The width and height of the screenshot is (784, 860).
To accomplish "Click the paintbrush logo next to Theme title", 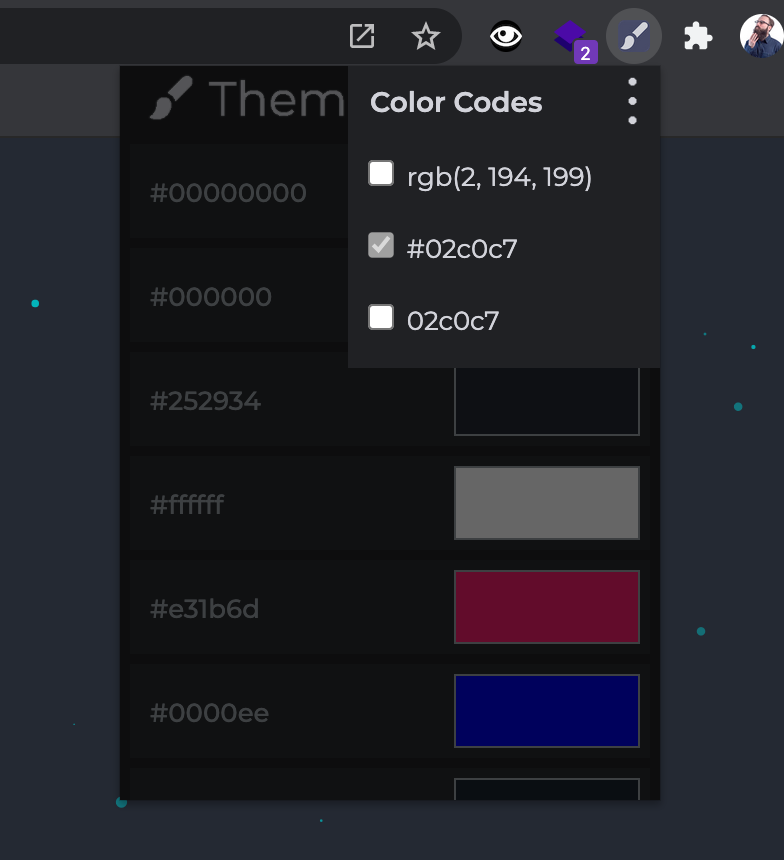I will pyautogui.click(x=171, y=98).
